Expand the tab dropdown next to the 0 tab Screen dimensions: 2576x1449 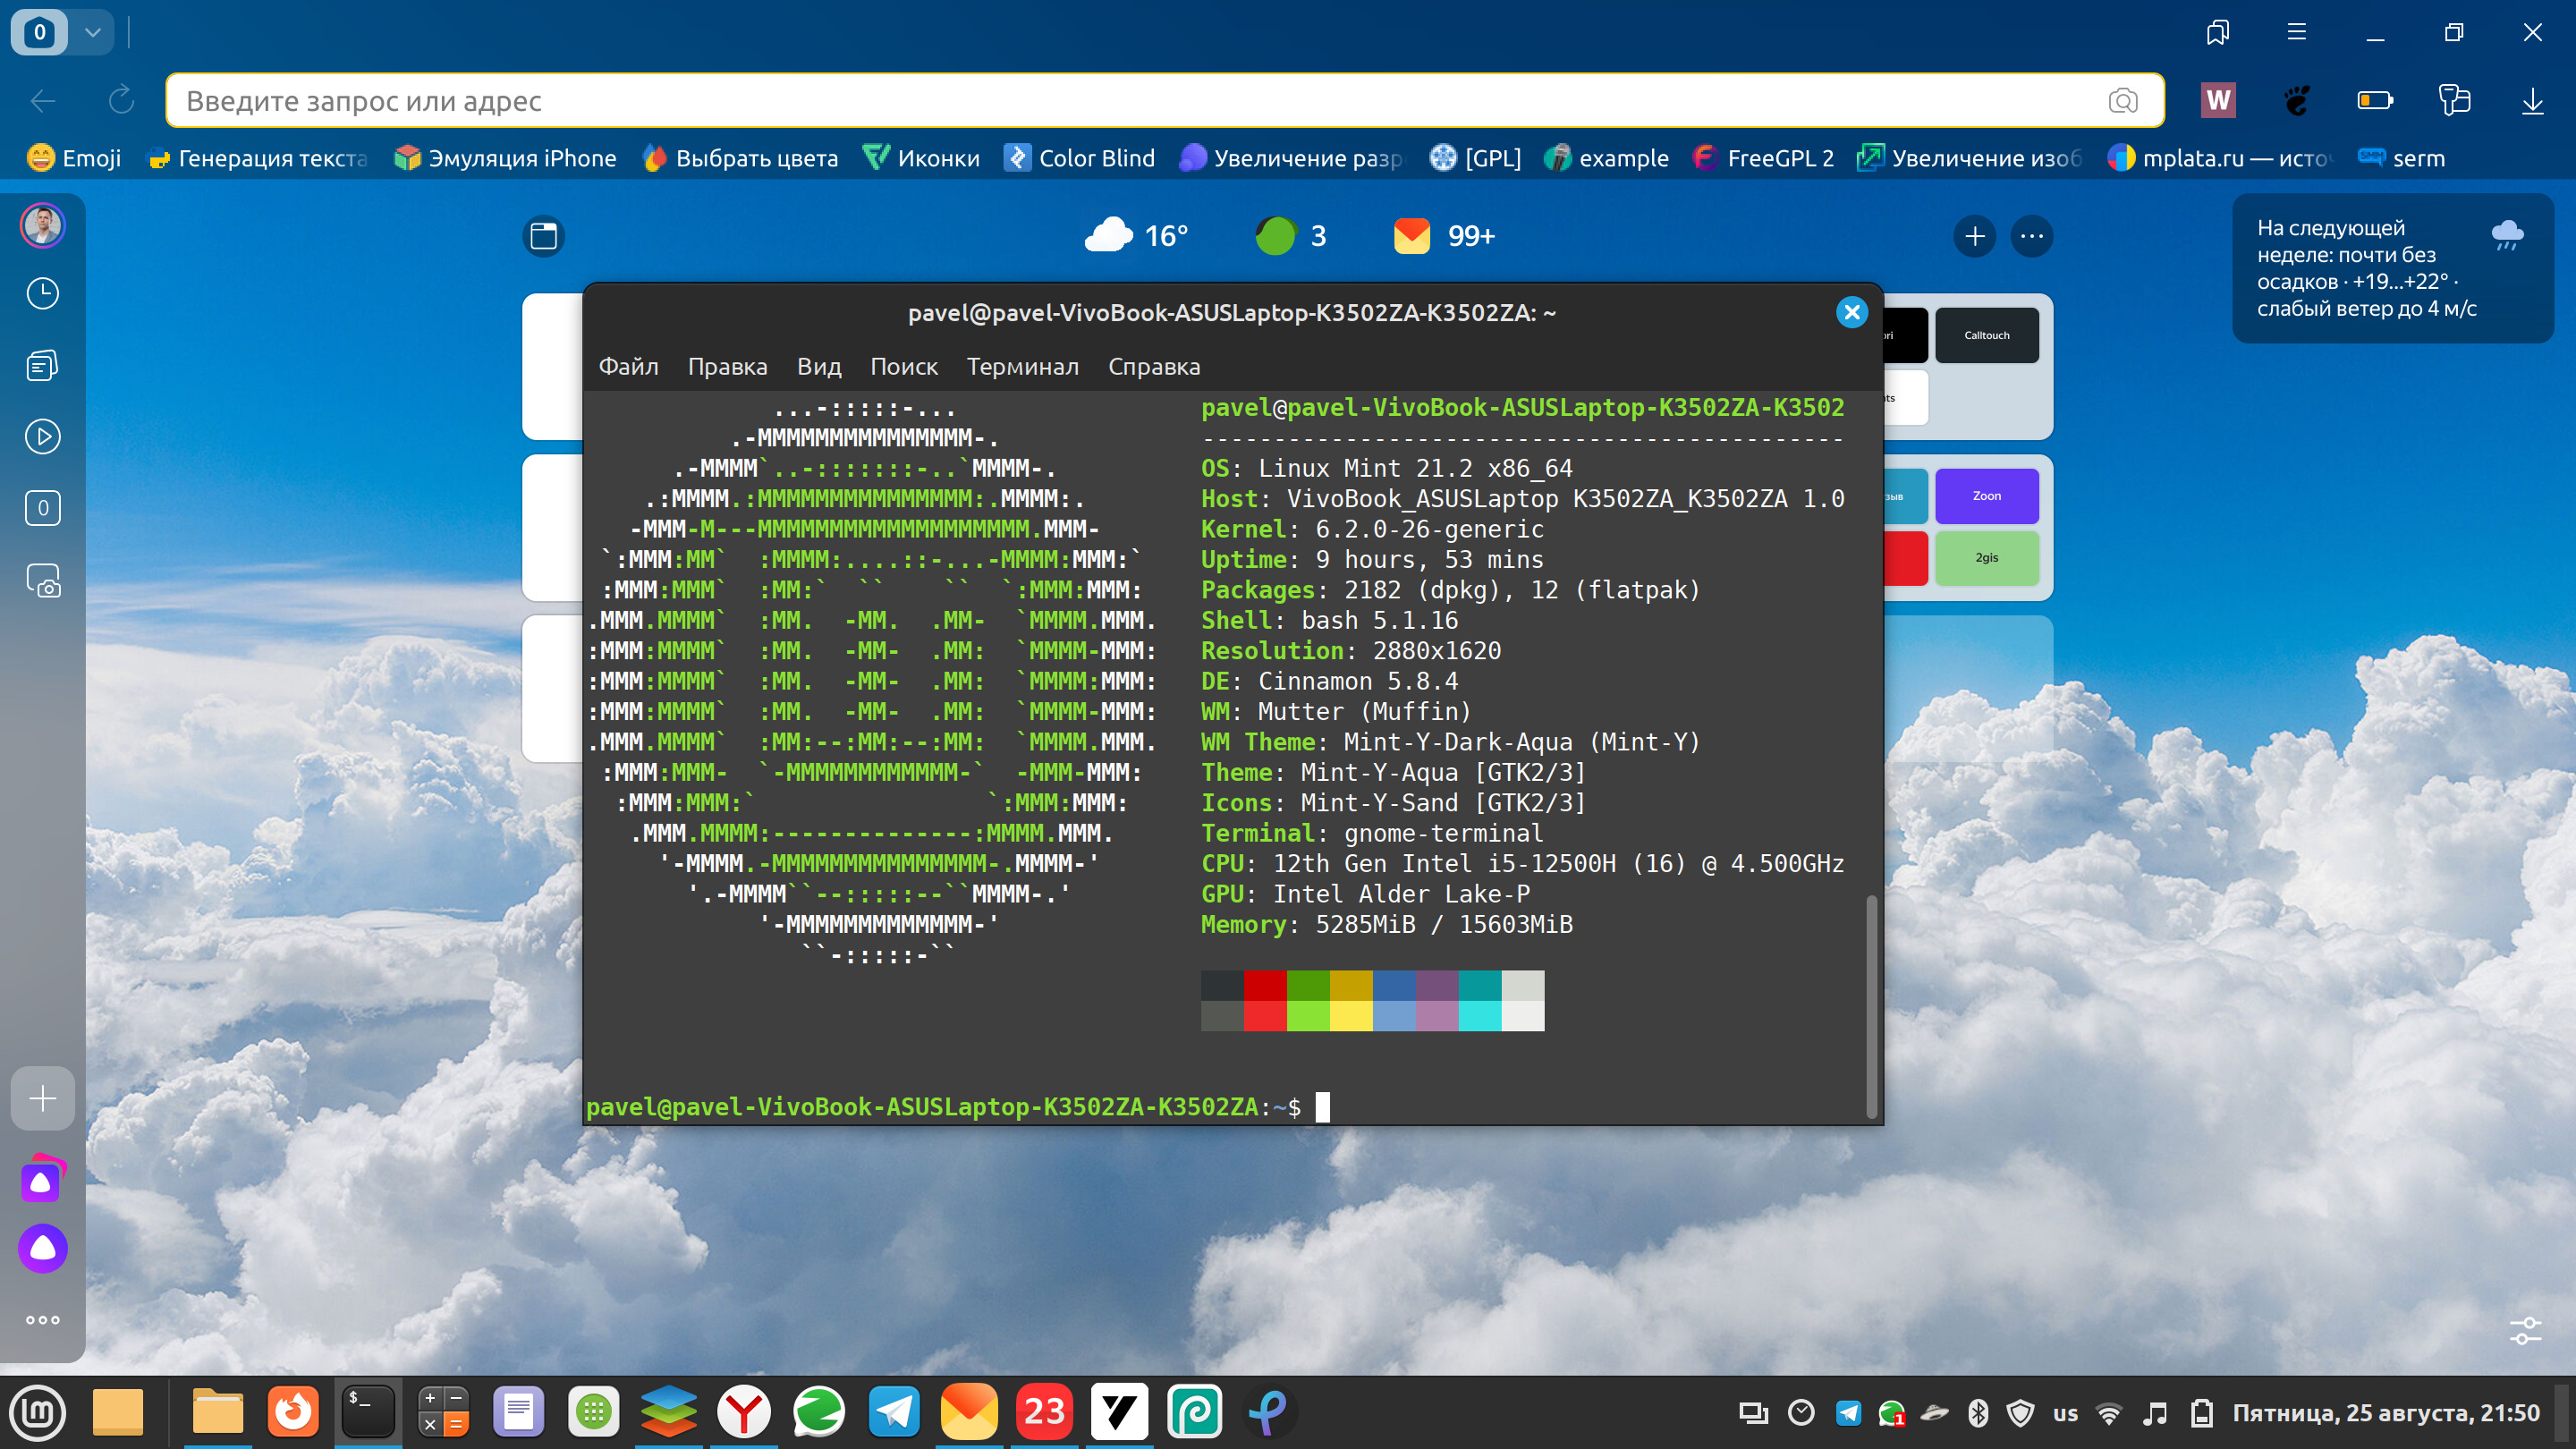(93, 32)
